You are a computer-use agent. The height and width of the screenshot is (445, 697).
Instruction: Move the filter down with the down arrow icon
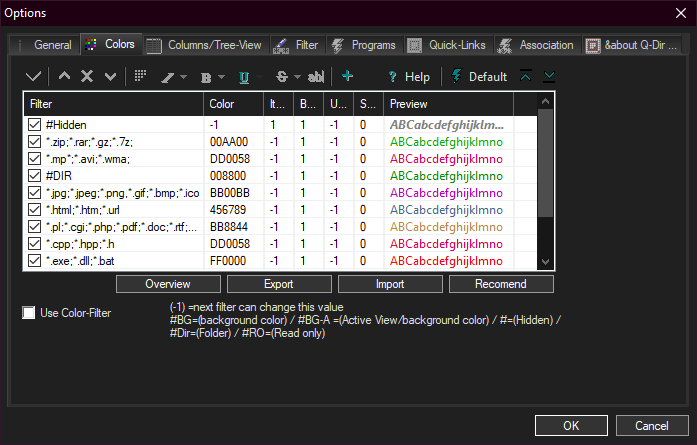(x=110, y=76)
